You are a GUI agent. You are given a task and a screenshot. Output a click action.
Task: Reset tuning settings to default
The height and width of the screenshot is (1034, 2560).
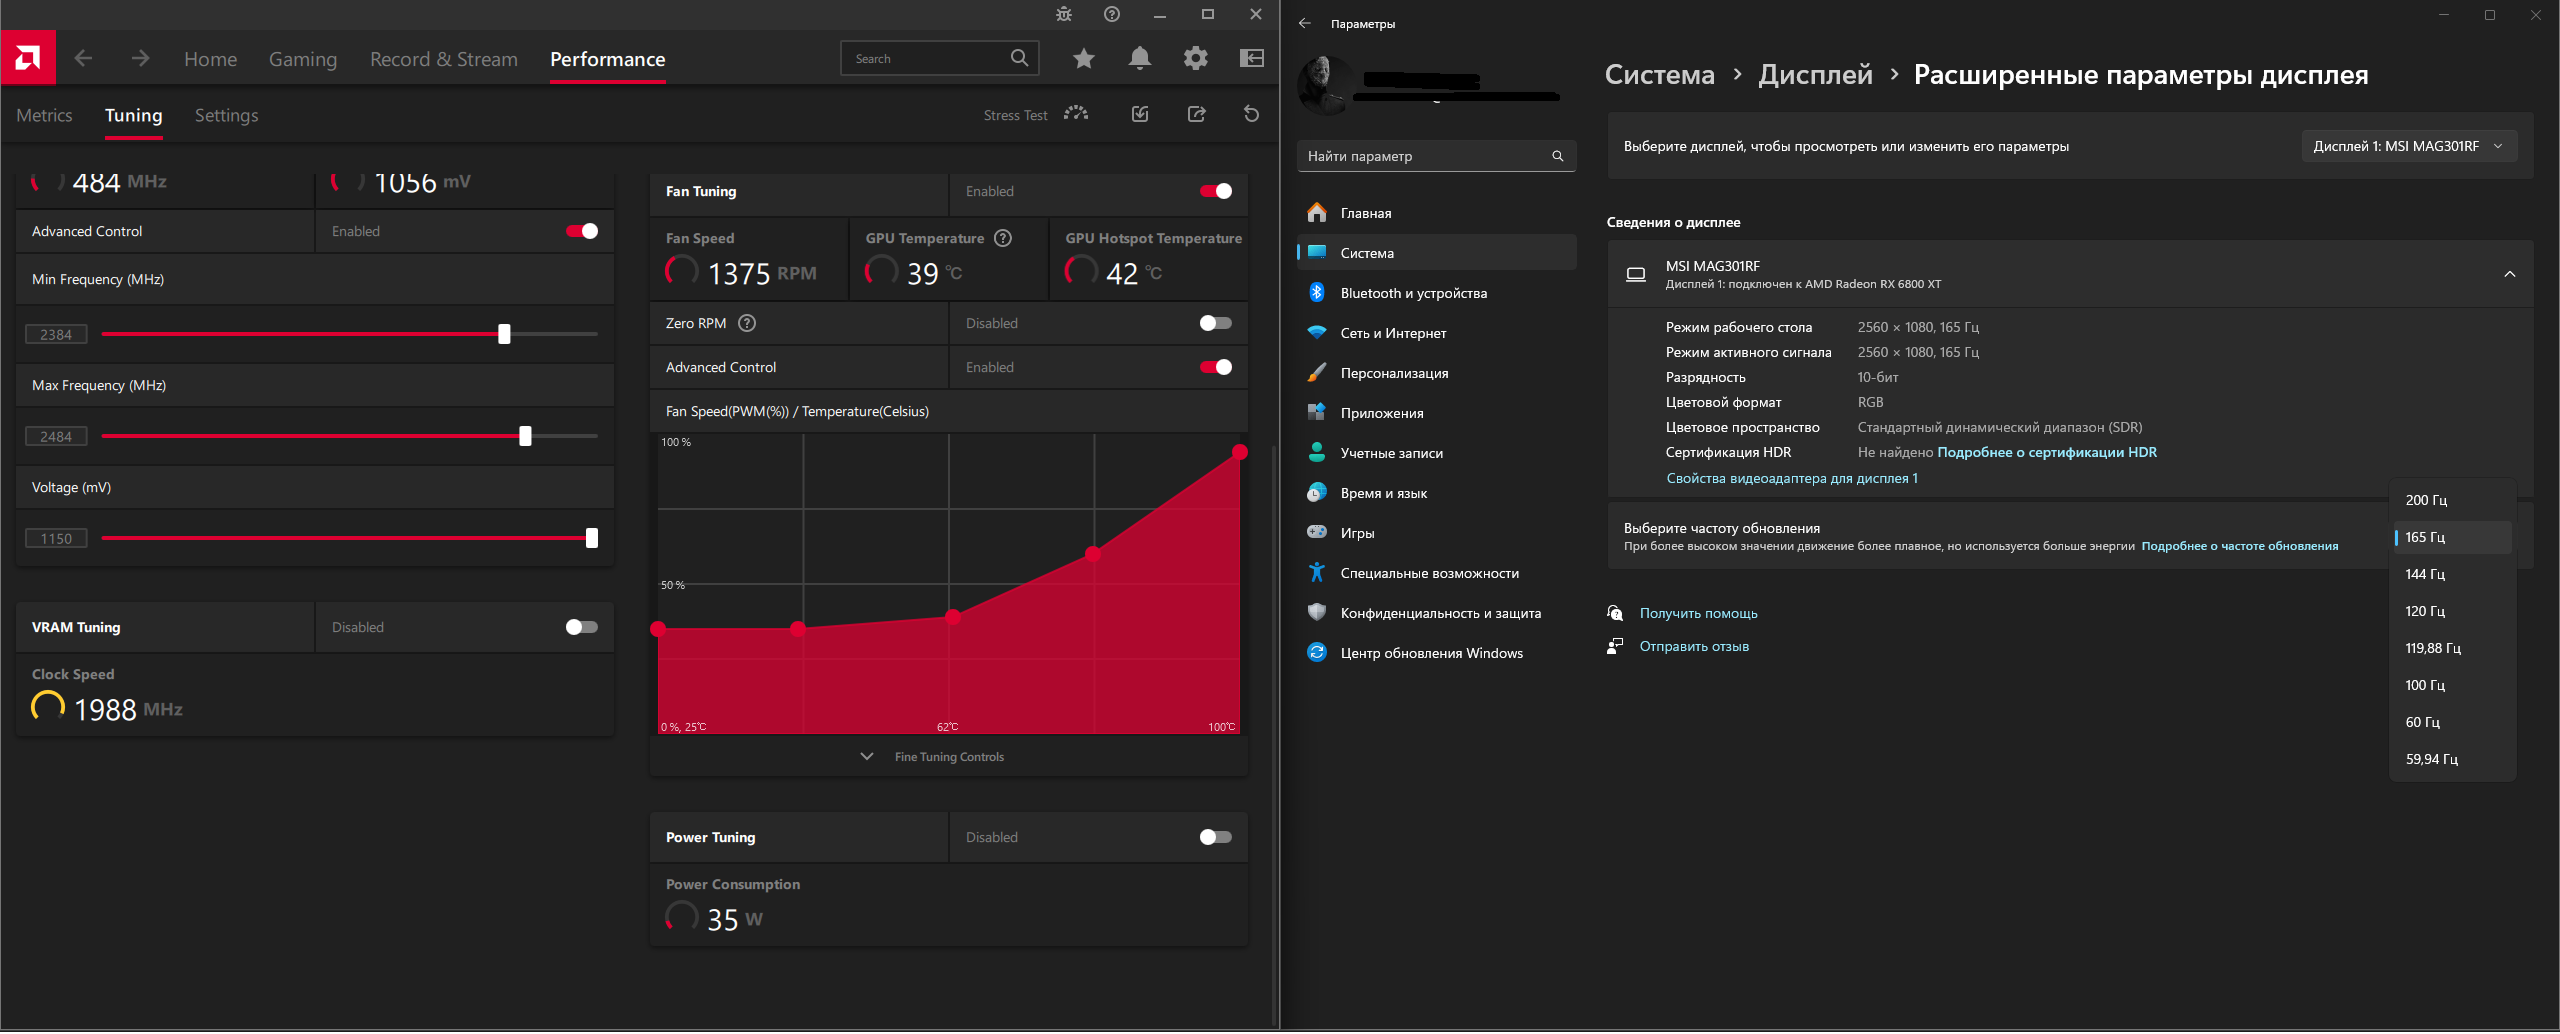(x=1251, y=114)
